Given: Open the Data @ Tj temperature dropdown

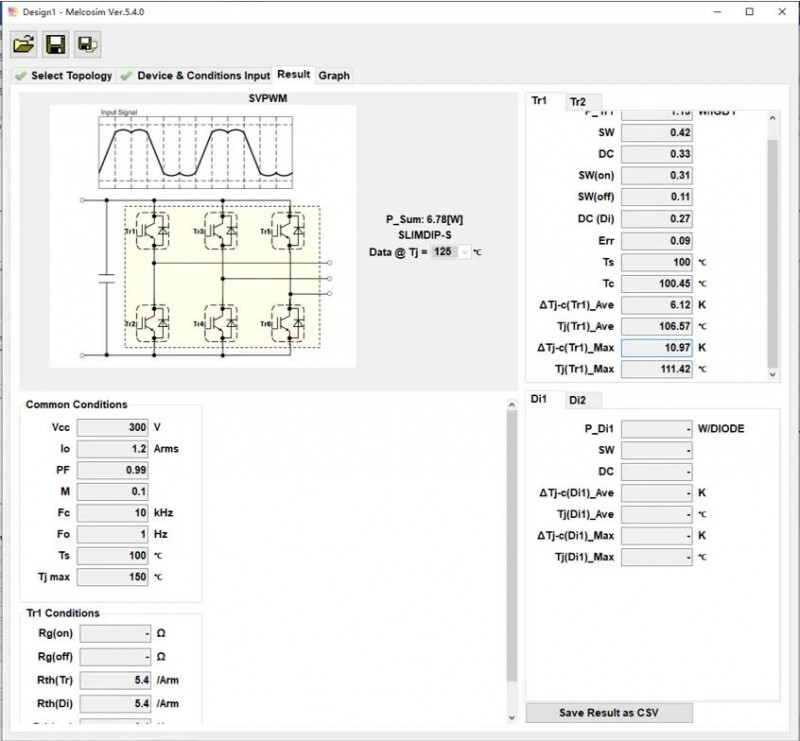Looking at the screenshot, I should coord(464,253).
